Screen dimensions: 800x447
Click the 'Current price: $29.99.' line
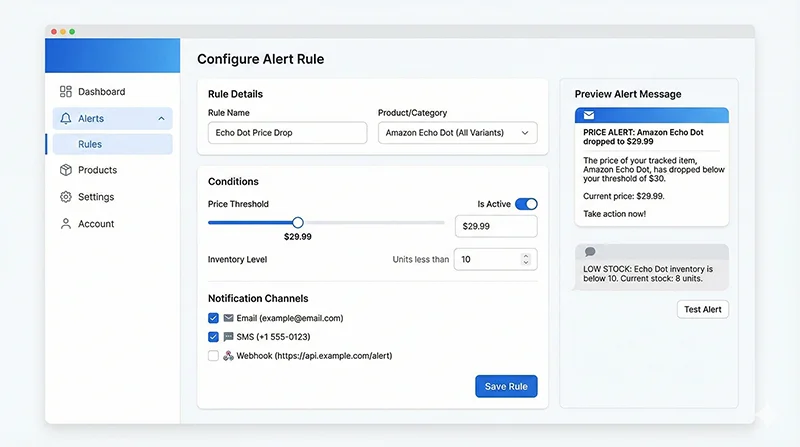tap(624, 196)
